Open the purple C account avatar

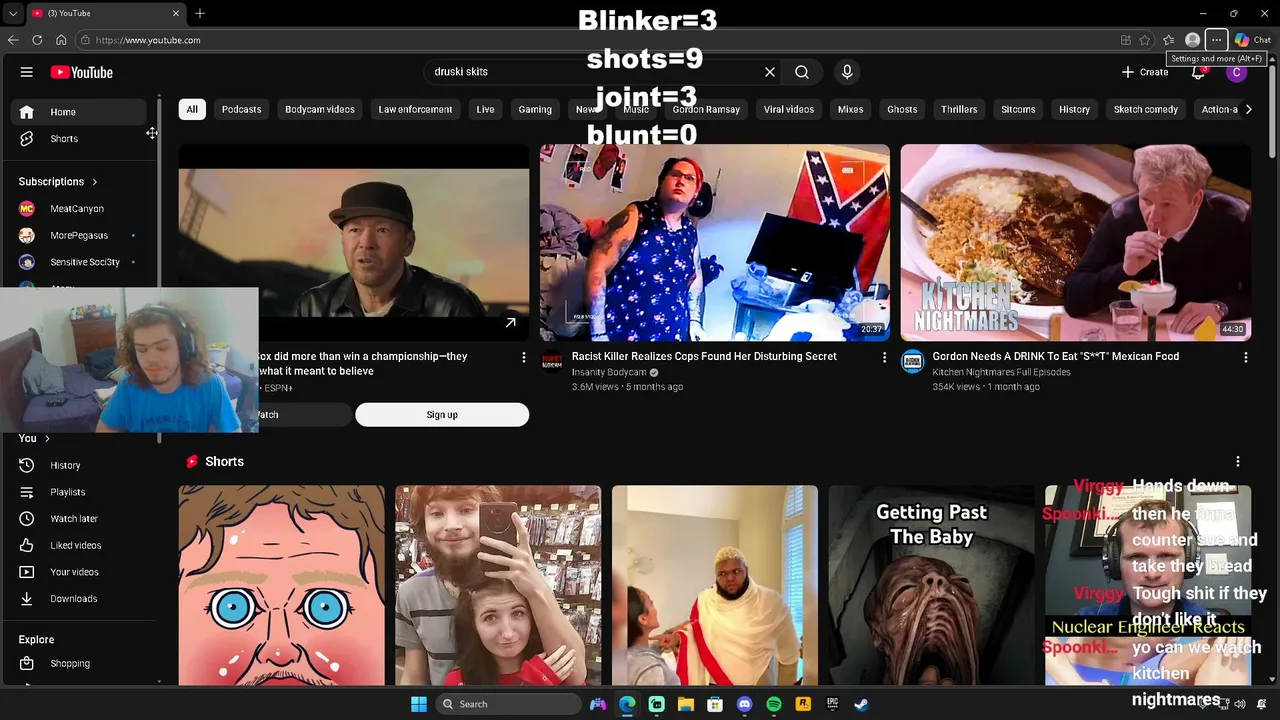point(1237,72)
